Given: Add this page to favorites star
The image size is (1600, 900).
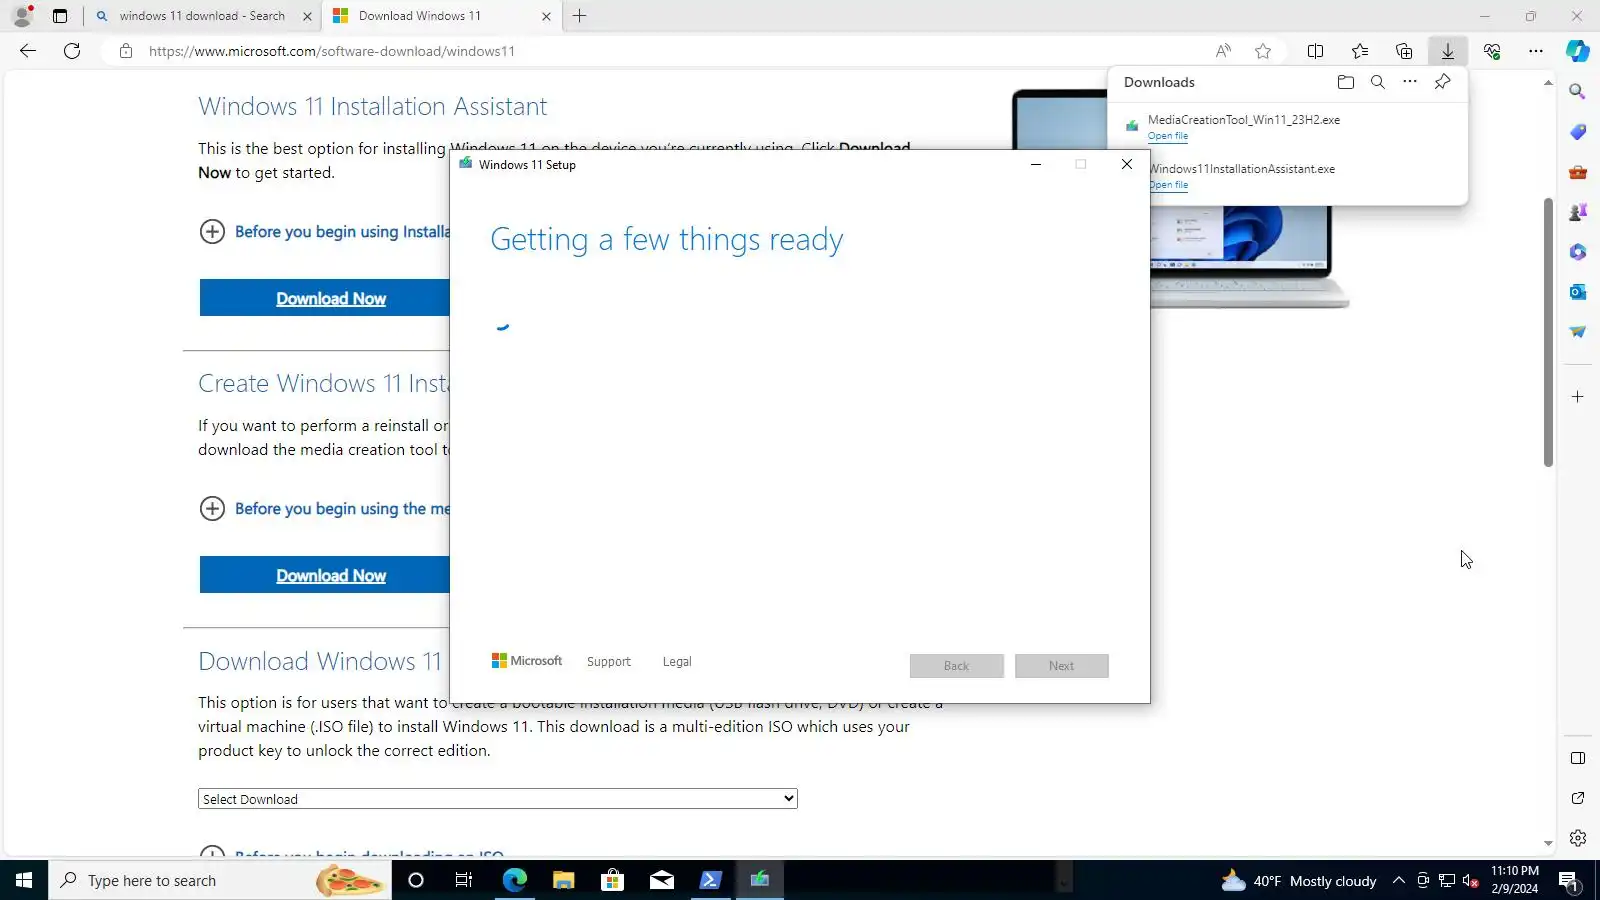Looking at the screenshot, I should click(1263, 51).
